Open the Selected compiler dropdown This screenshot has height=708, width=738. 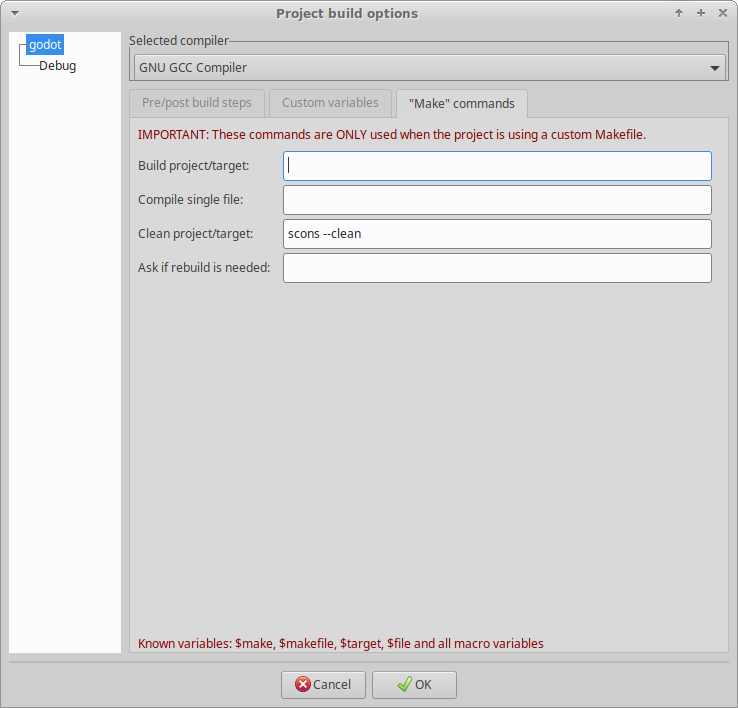pos(428,67)
